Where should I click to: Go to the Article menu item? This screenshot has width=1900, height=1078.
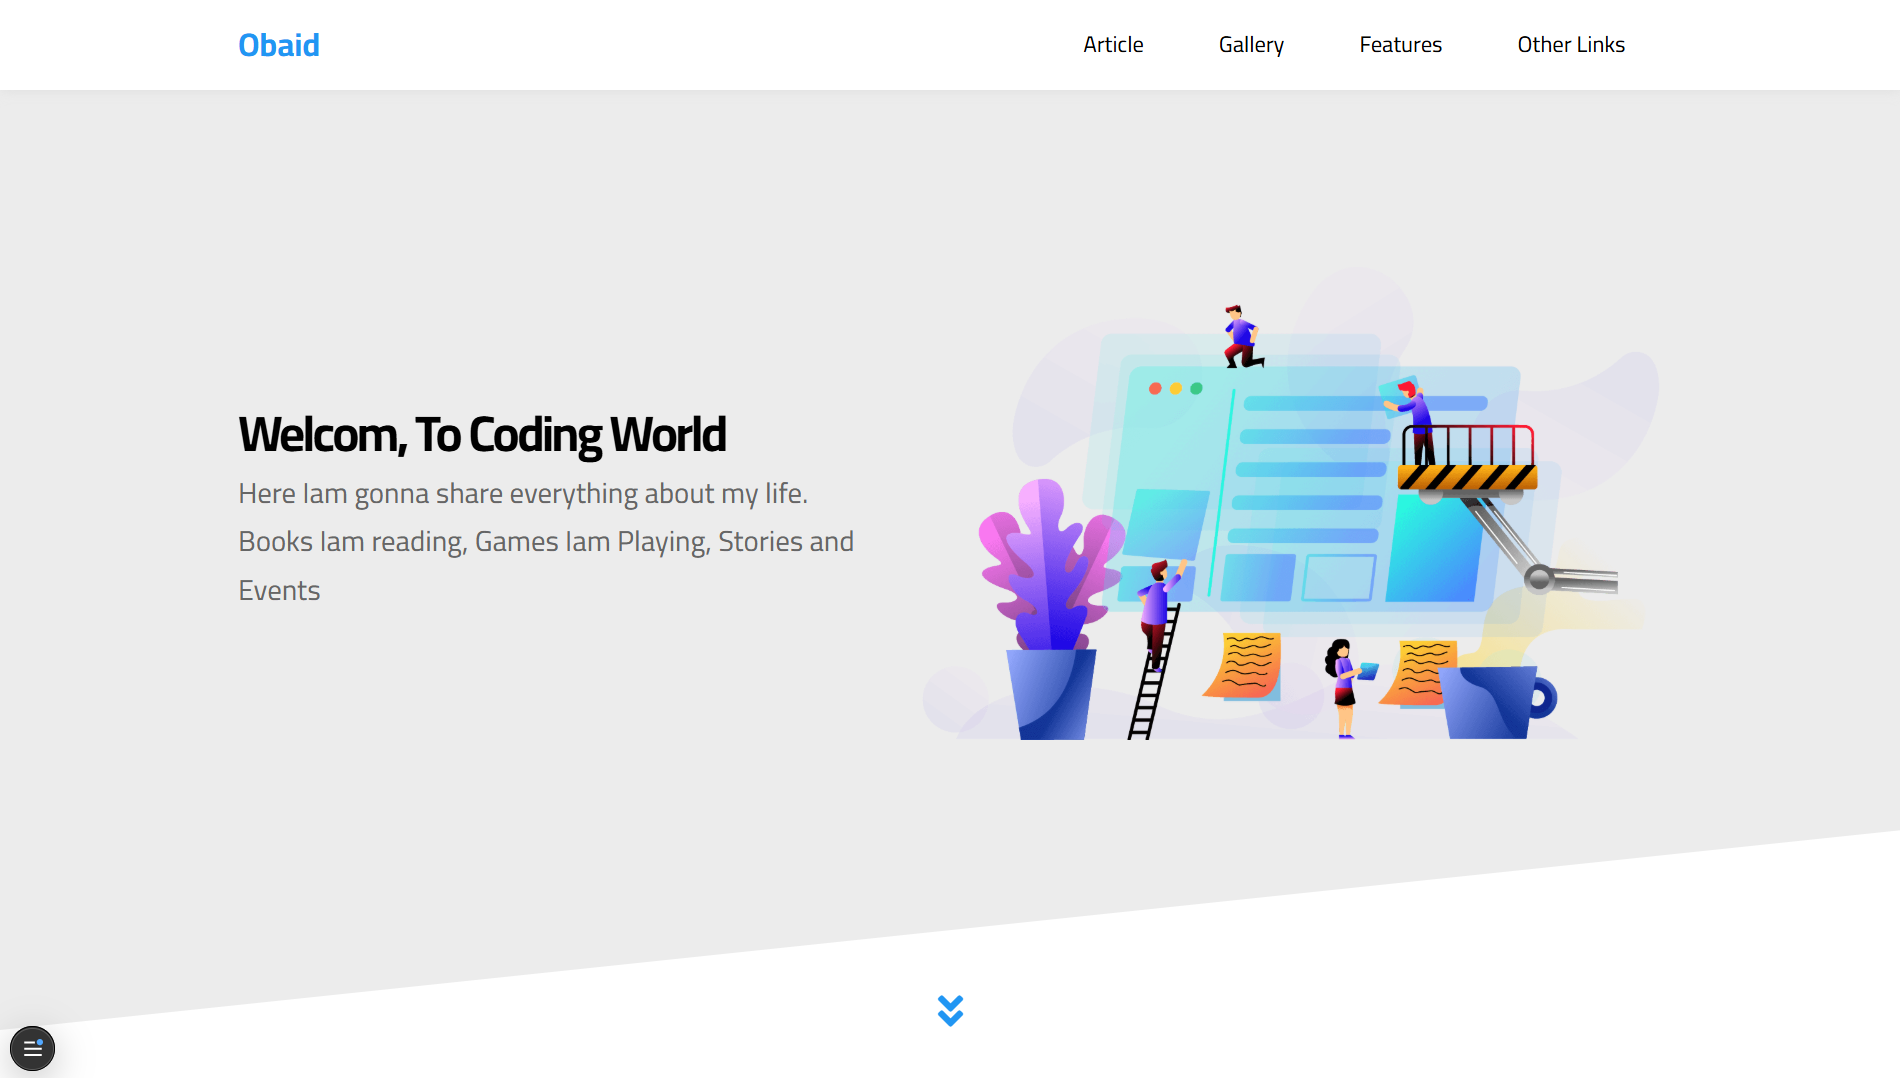point(1113,45)
